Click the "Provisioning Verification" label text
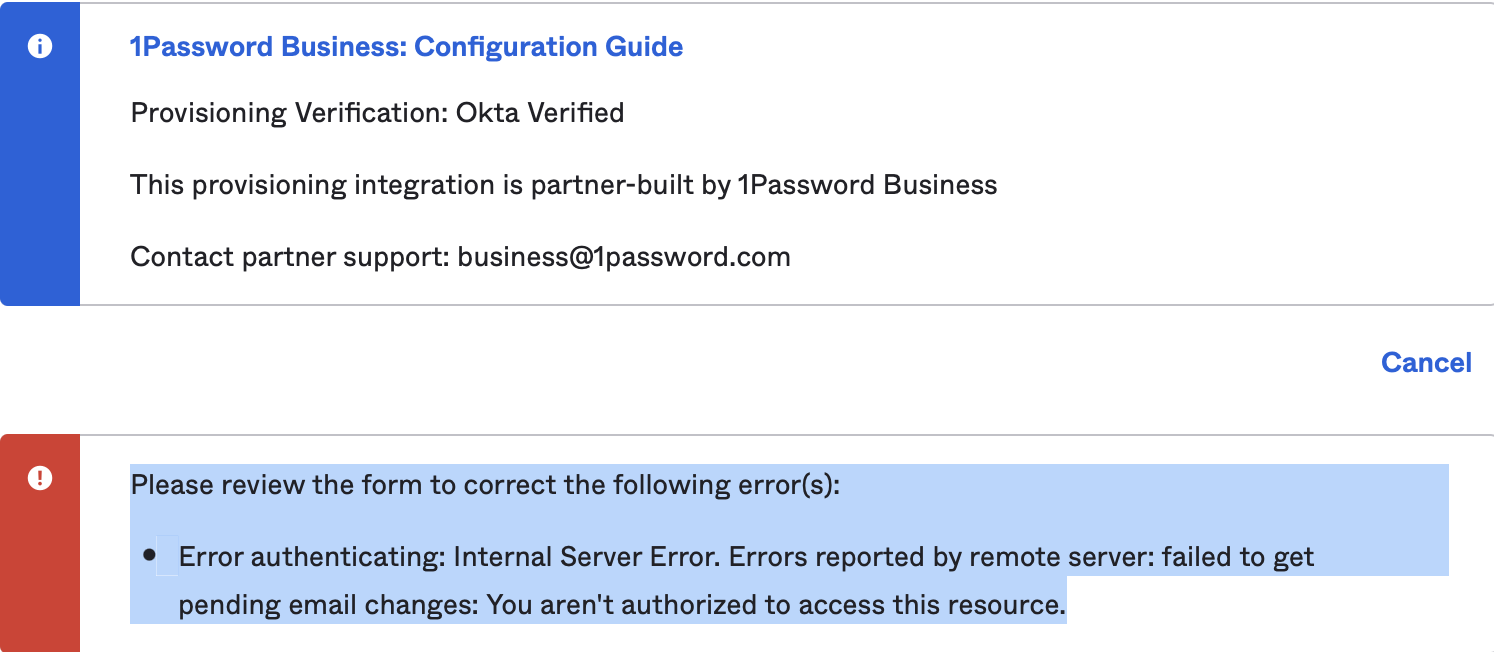Viewport: 1494px width, 652px height. 287,112
